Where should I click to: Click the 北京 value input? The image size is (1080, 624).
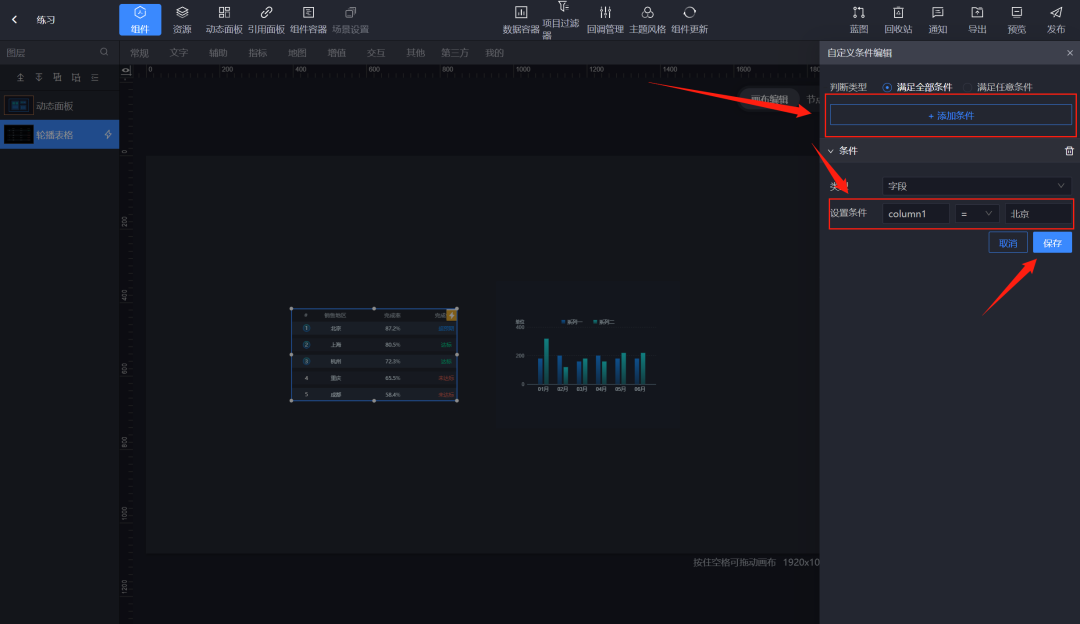point(1038,214)
